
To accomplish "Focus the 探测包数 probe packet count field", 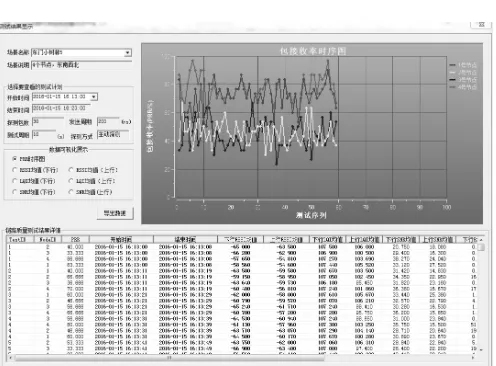I will click(48, 122).
